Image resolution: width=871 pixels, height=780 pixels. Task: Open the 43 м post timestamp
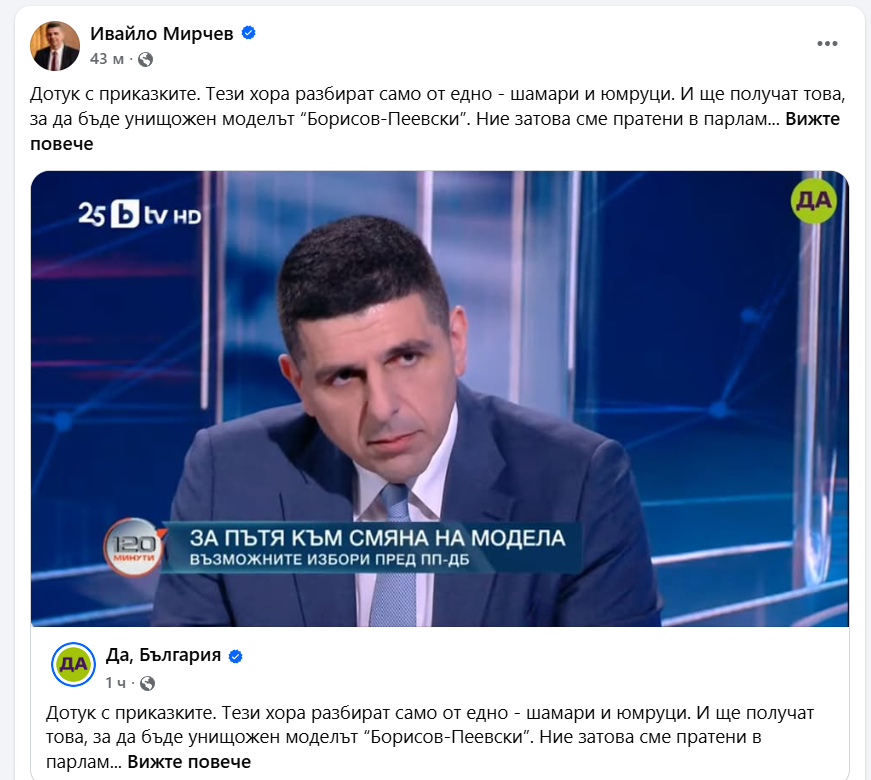[107, 59]
